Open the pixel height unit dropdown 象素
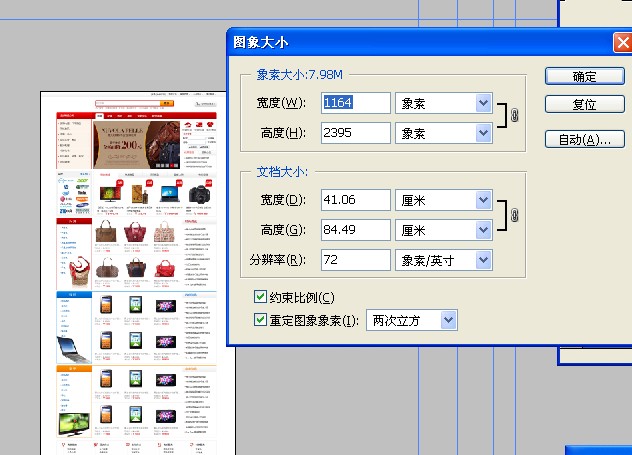Image resolution: width=632 pixels, height=455 pixels. click(444, 133)
